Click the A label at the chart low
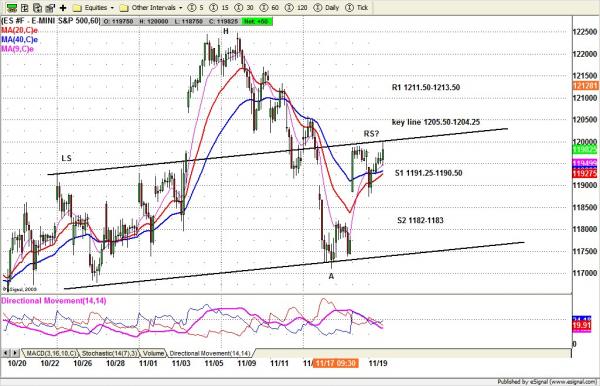 (331, 276)
